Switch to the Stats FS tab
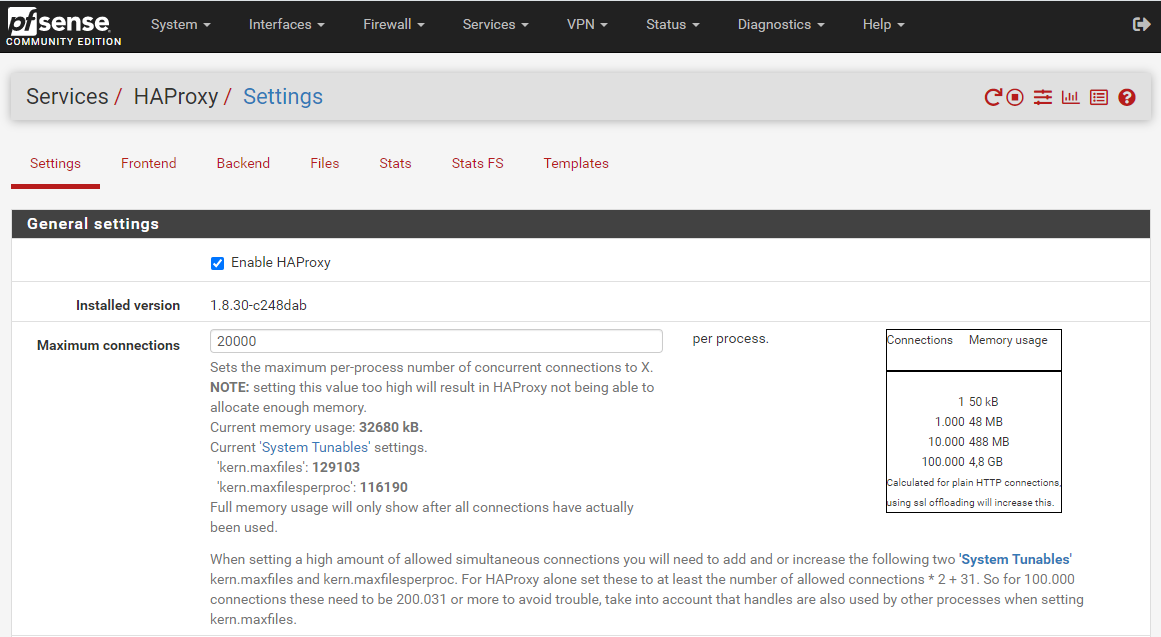 [478, 163]
